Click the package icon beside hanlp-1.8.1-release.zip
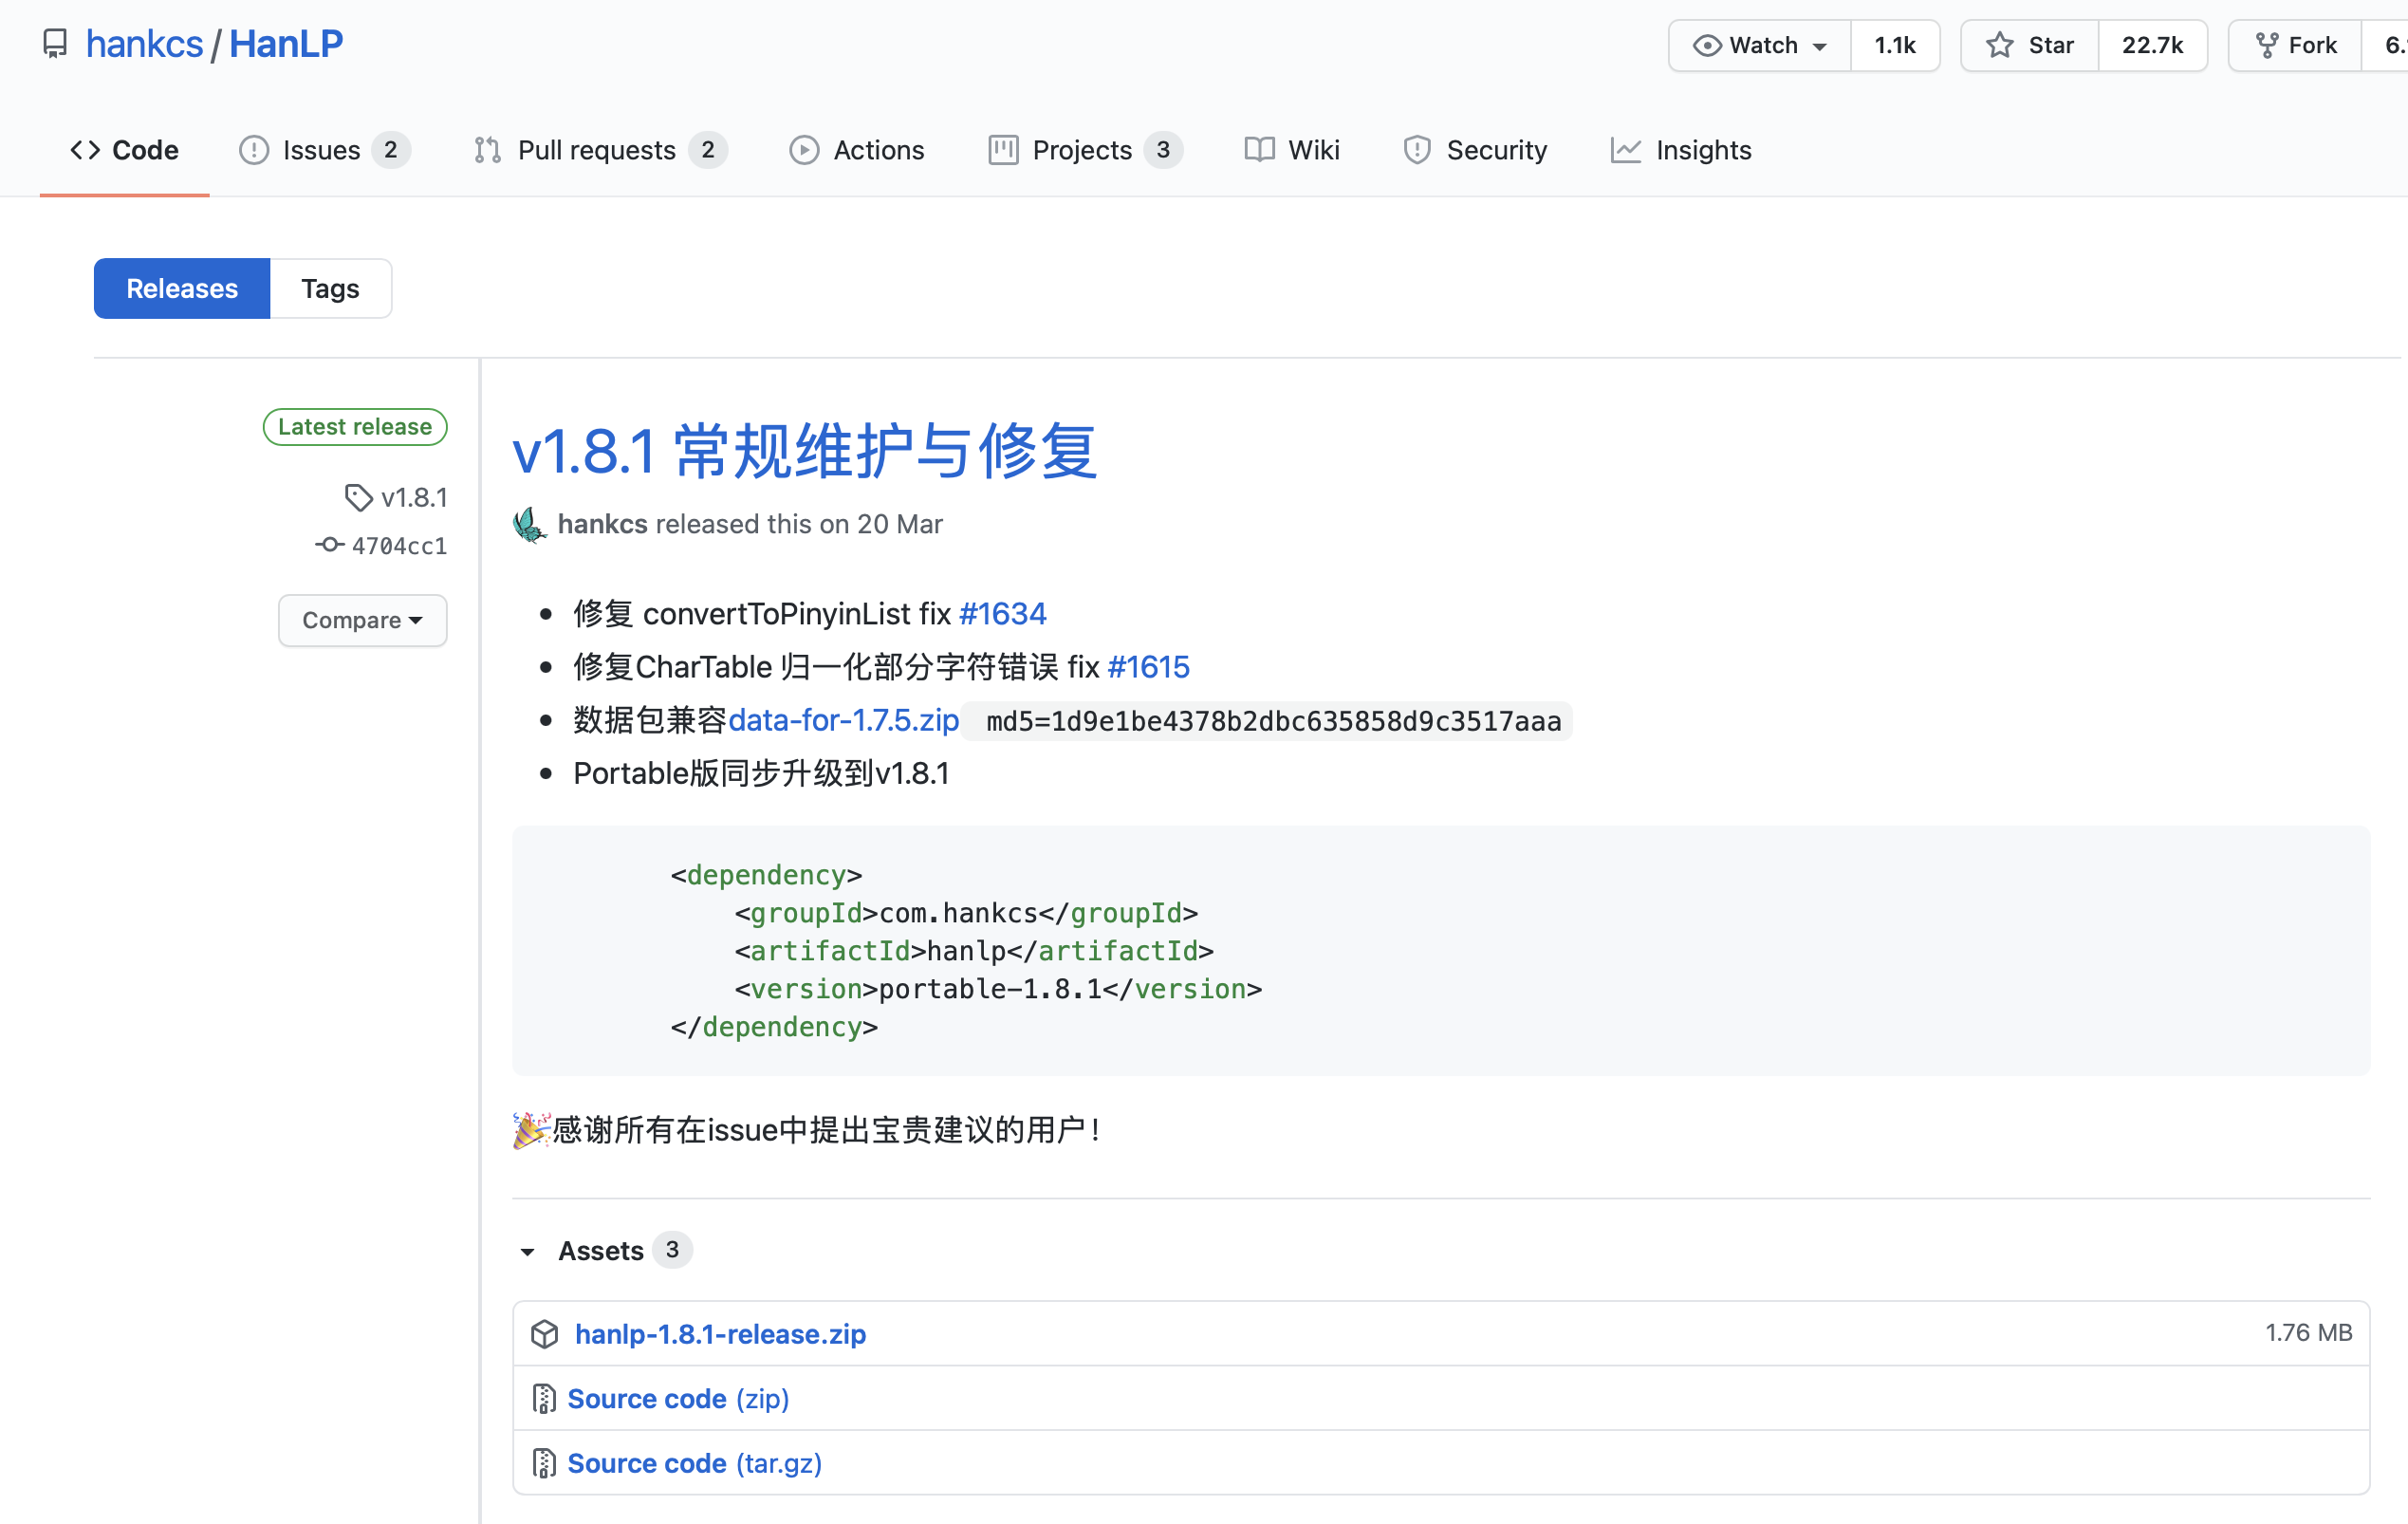The image size is (2408, 1524). pyautogui.click(x=546, y=1334)
